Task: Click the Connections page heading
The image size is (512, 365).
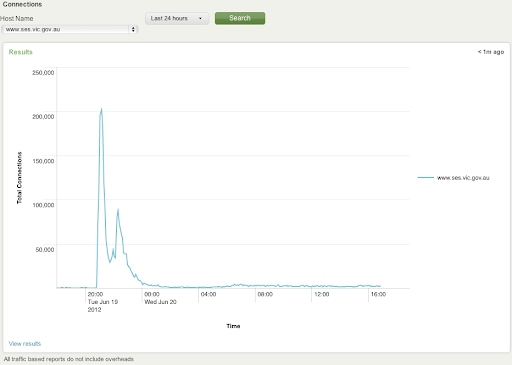Action: pos(22,4)
